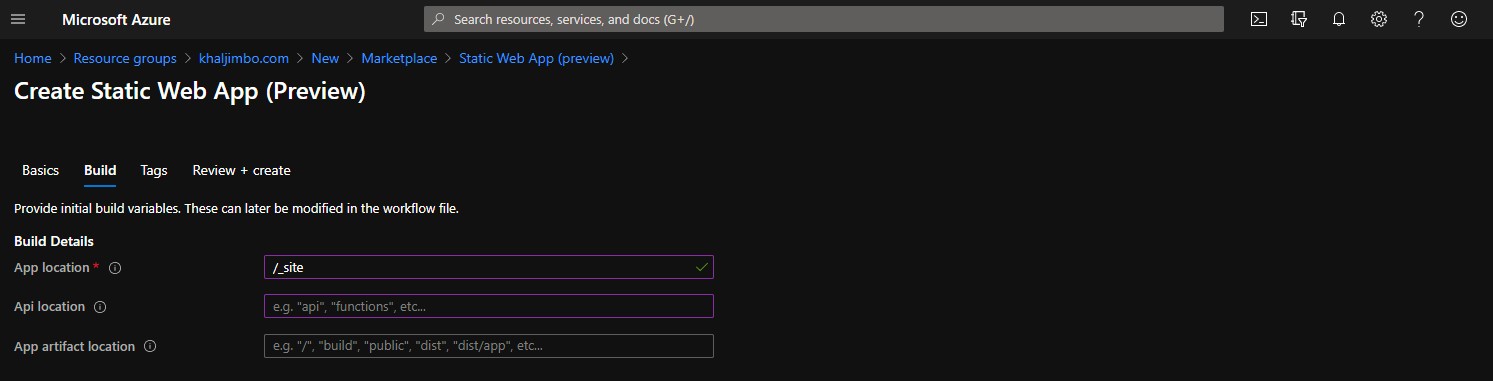Click the Api location label
Viewport: 1493px width, 381px height.
click(x=49, y=307)
